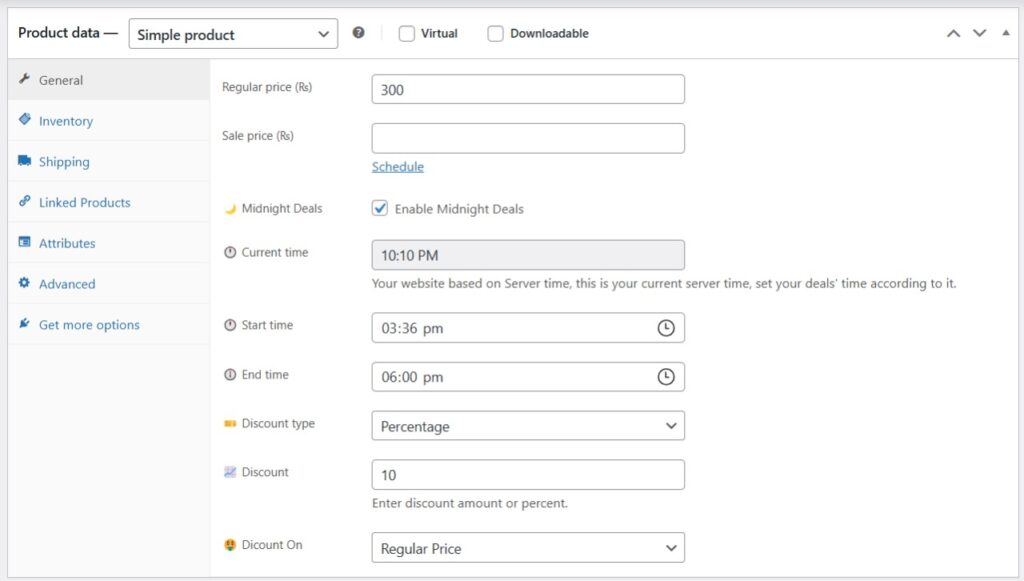Image resolution: width=1024 pixels, height=581 pixels.
Task: Open the End time clock picker icon
Action: point(665,377)
